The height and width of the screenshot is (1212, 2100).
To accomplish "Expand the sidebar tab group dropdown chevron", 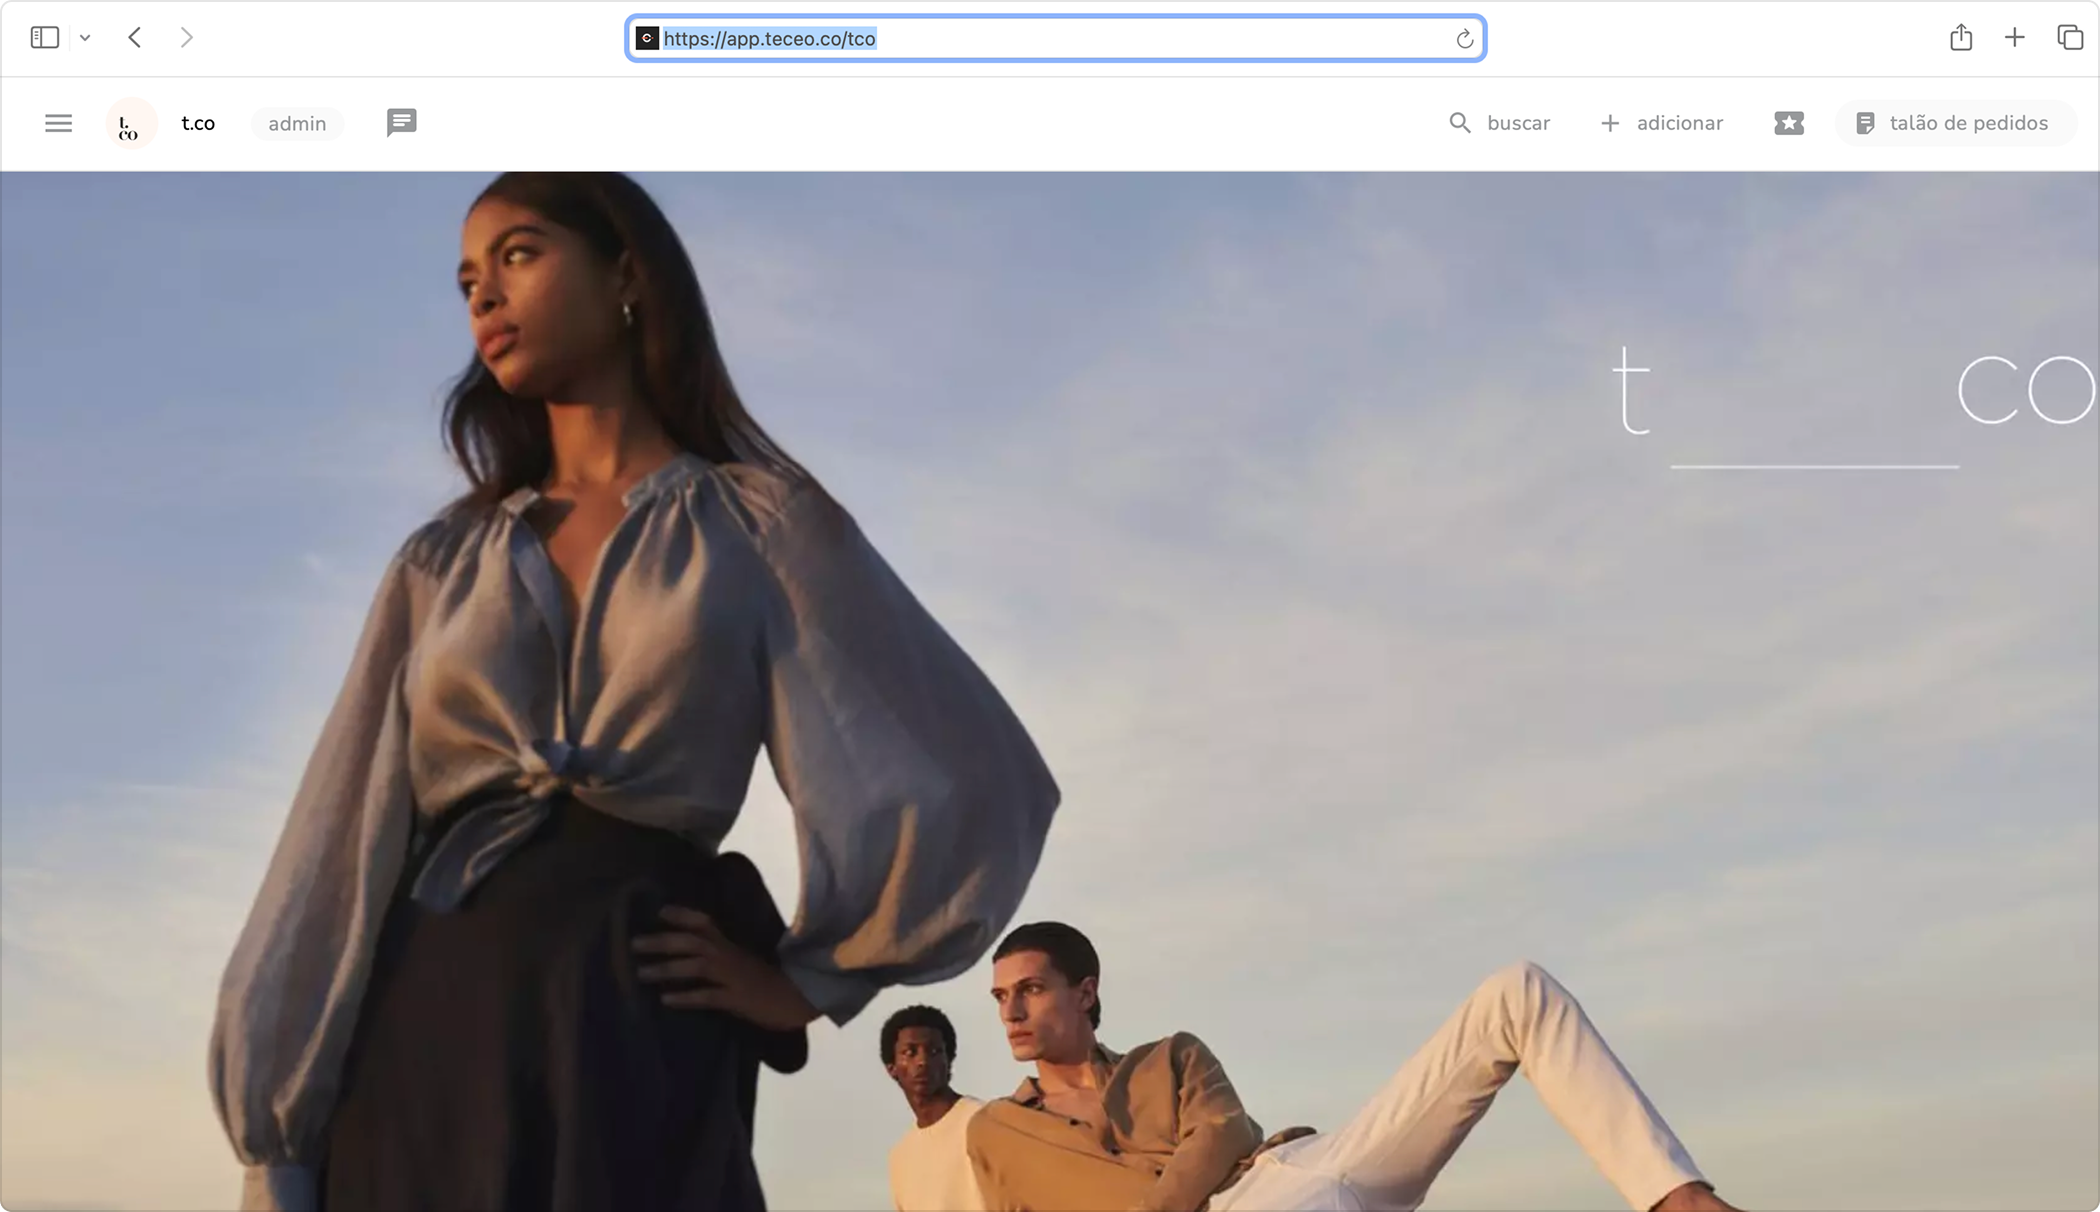I will [85, 38].
